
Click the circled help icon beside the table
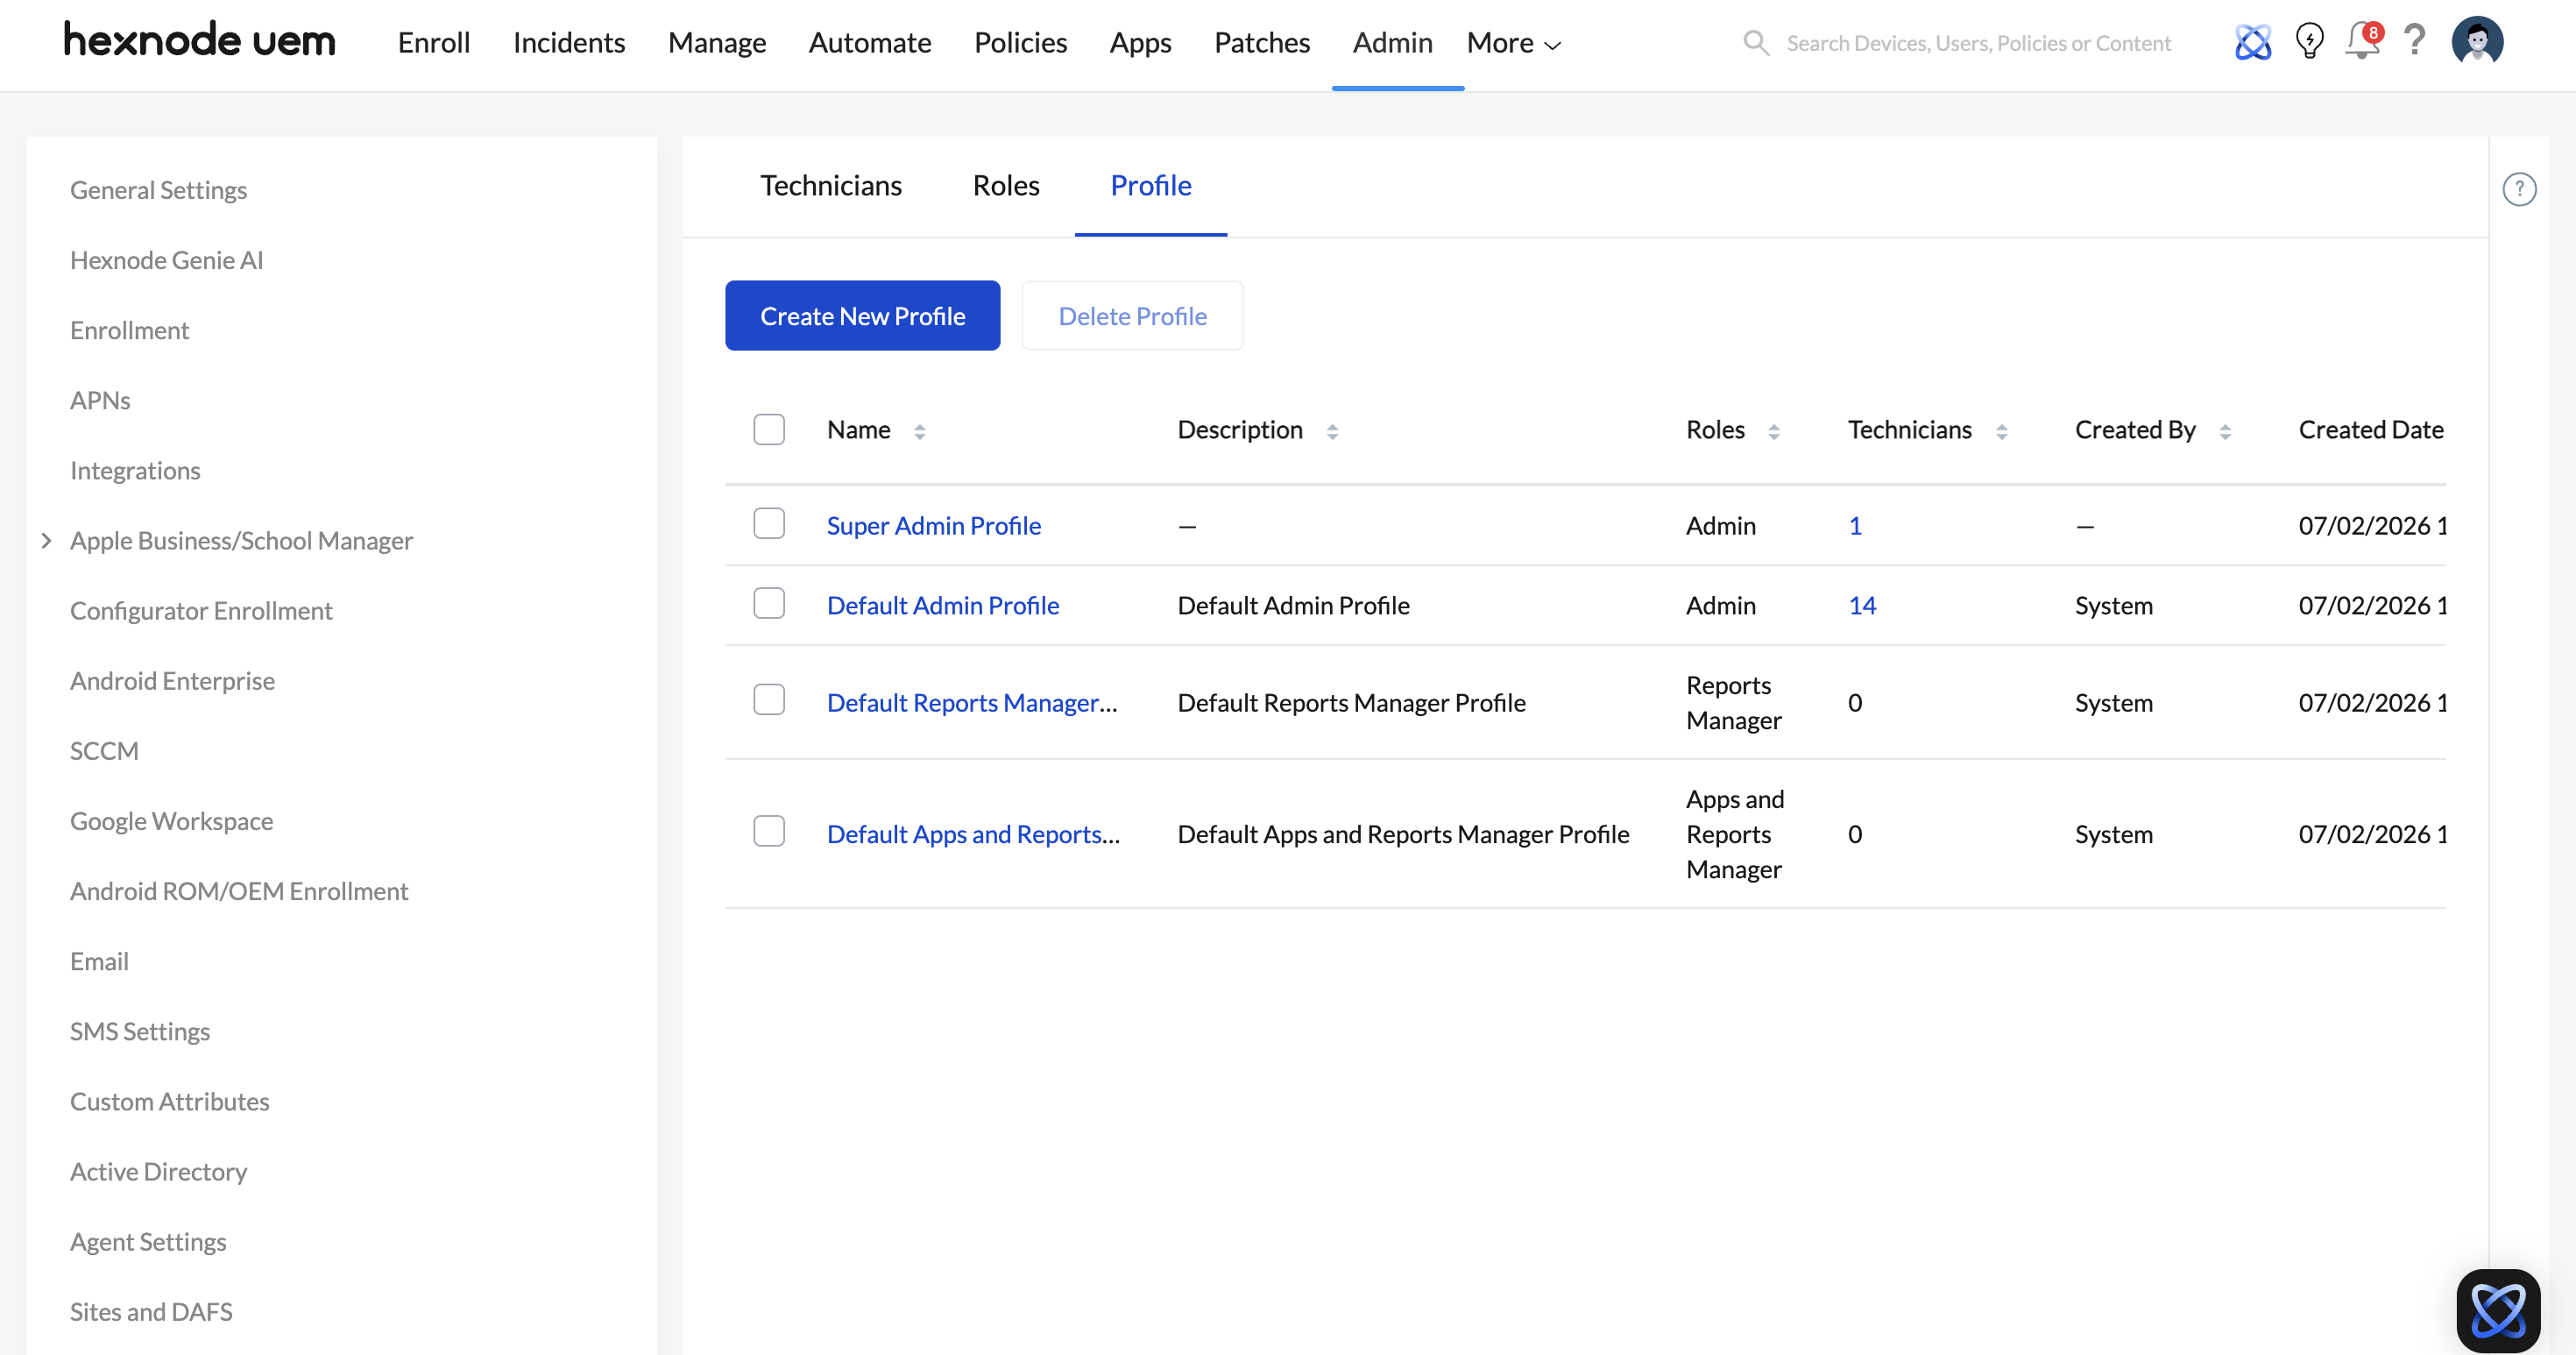click(x=2519, y=189)
